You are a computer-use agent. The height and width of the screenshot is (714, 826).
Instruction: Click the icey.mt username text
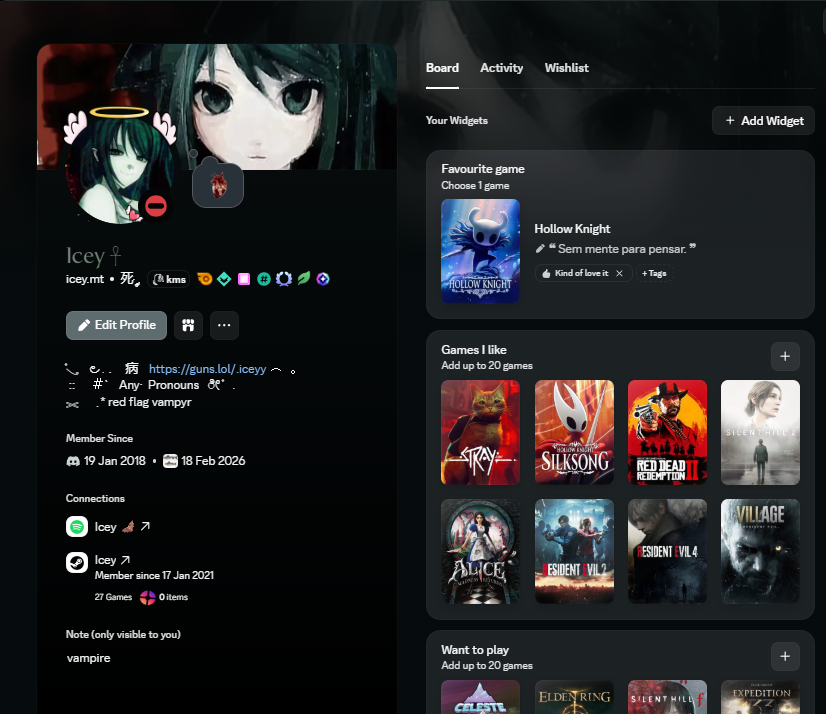point(85,279)
